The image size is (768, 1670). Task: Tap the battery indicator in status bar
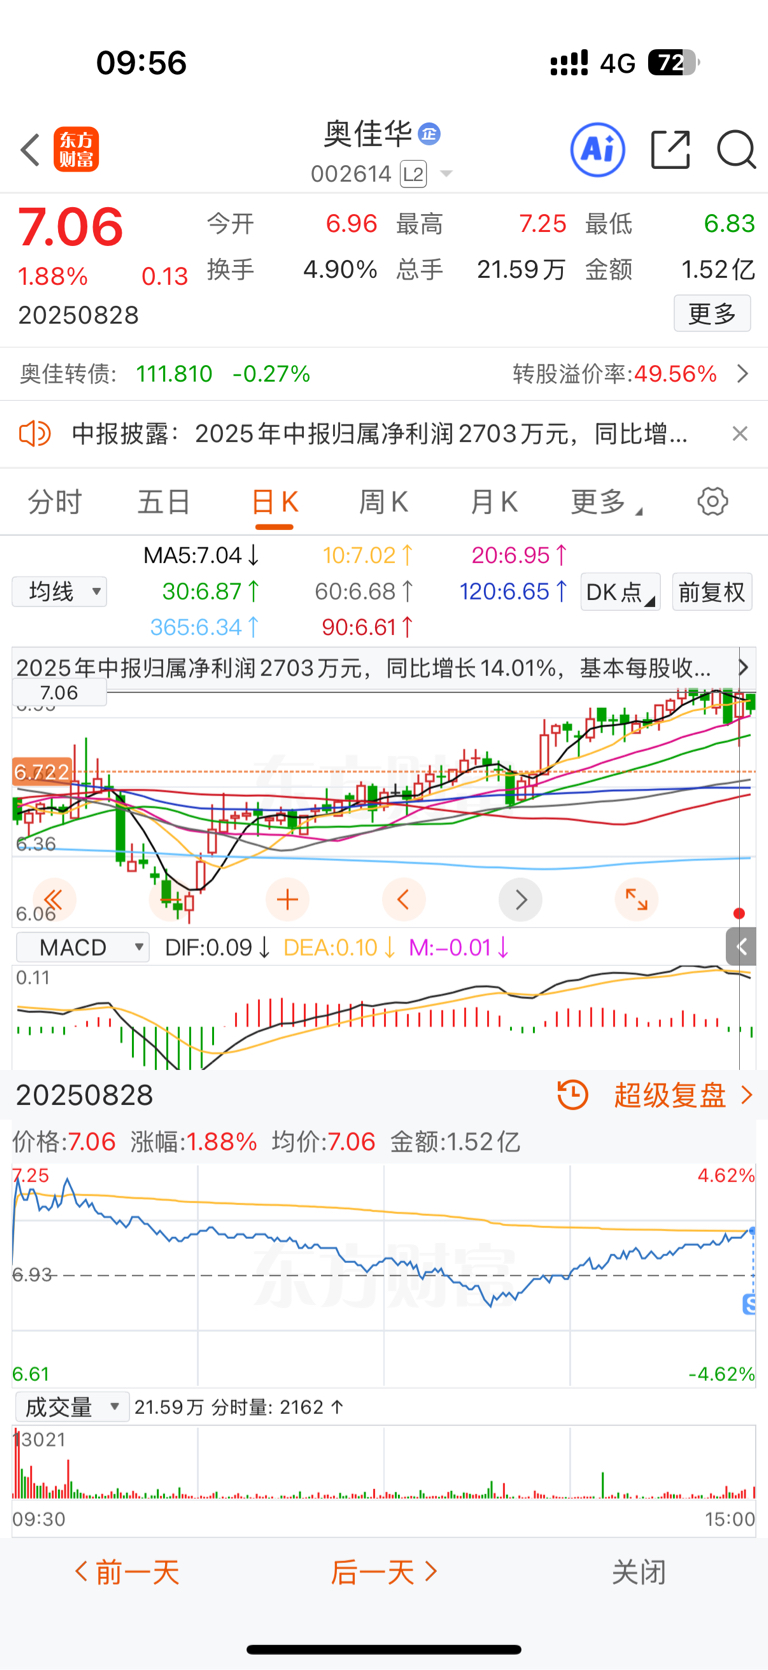[x=674, y=64]
